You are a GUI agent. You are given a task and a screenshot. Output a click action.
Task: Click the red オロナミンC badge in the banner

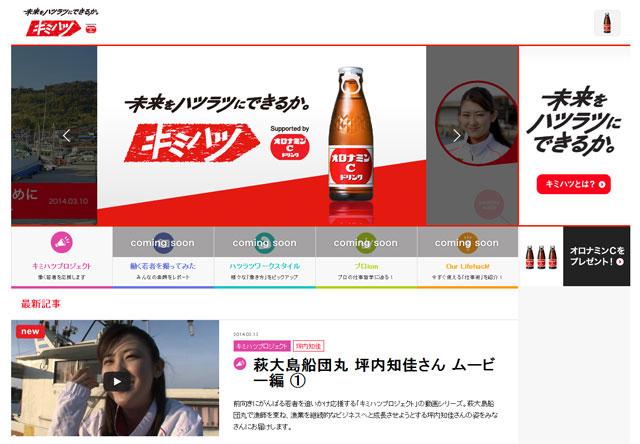pyautogui.click(x=289, y=147)
